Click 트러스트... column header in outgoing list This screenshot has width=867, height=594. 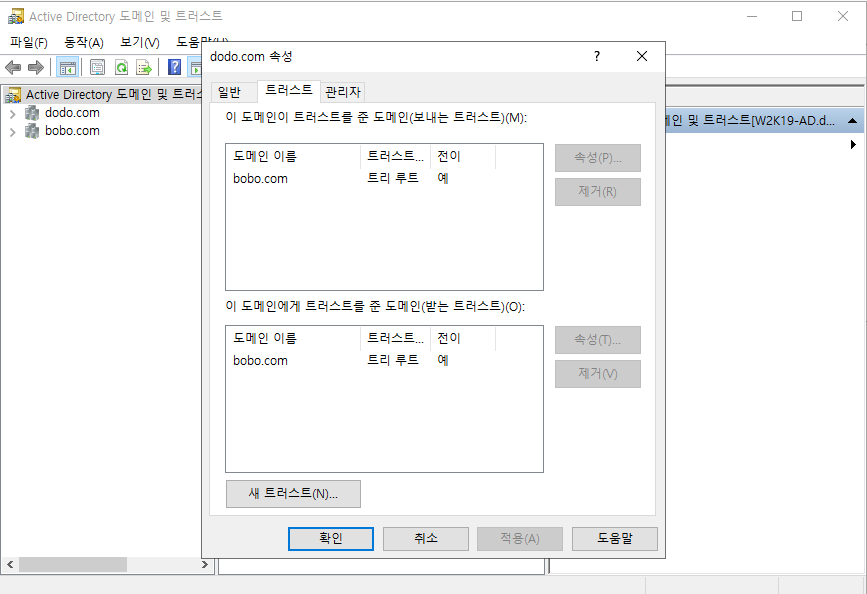coord(395,157)
